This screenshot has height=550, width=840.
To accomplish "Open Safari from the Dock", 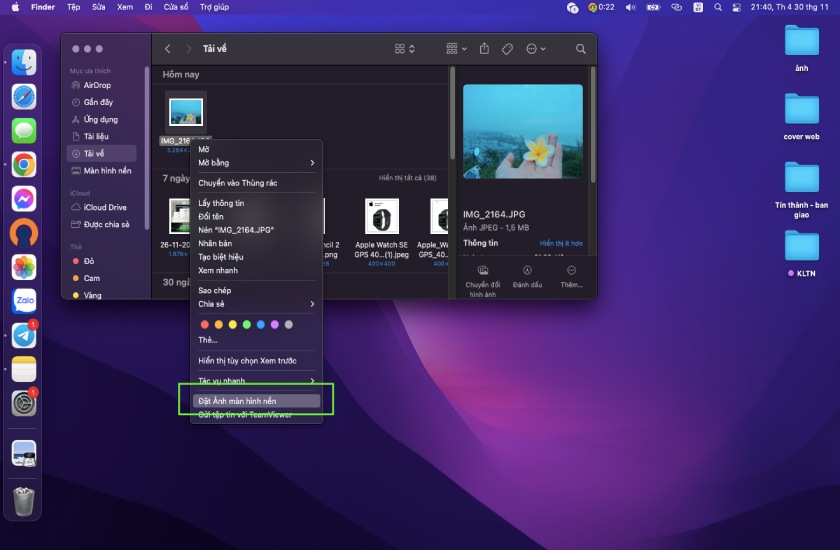I will [x=24, y=97].
